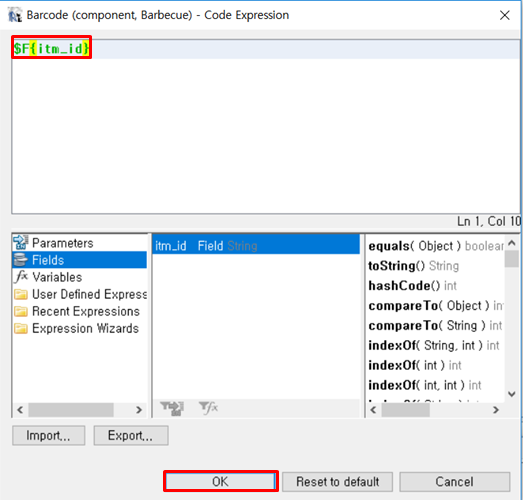Click the methods list scroll right arrow
Screen dimensions: 523x500
[496, 409]
